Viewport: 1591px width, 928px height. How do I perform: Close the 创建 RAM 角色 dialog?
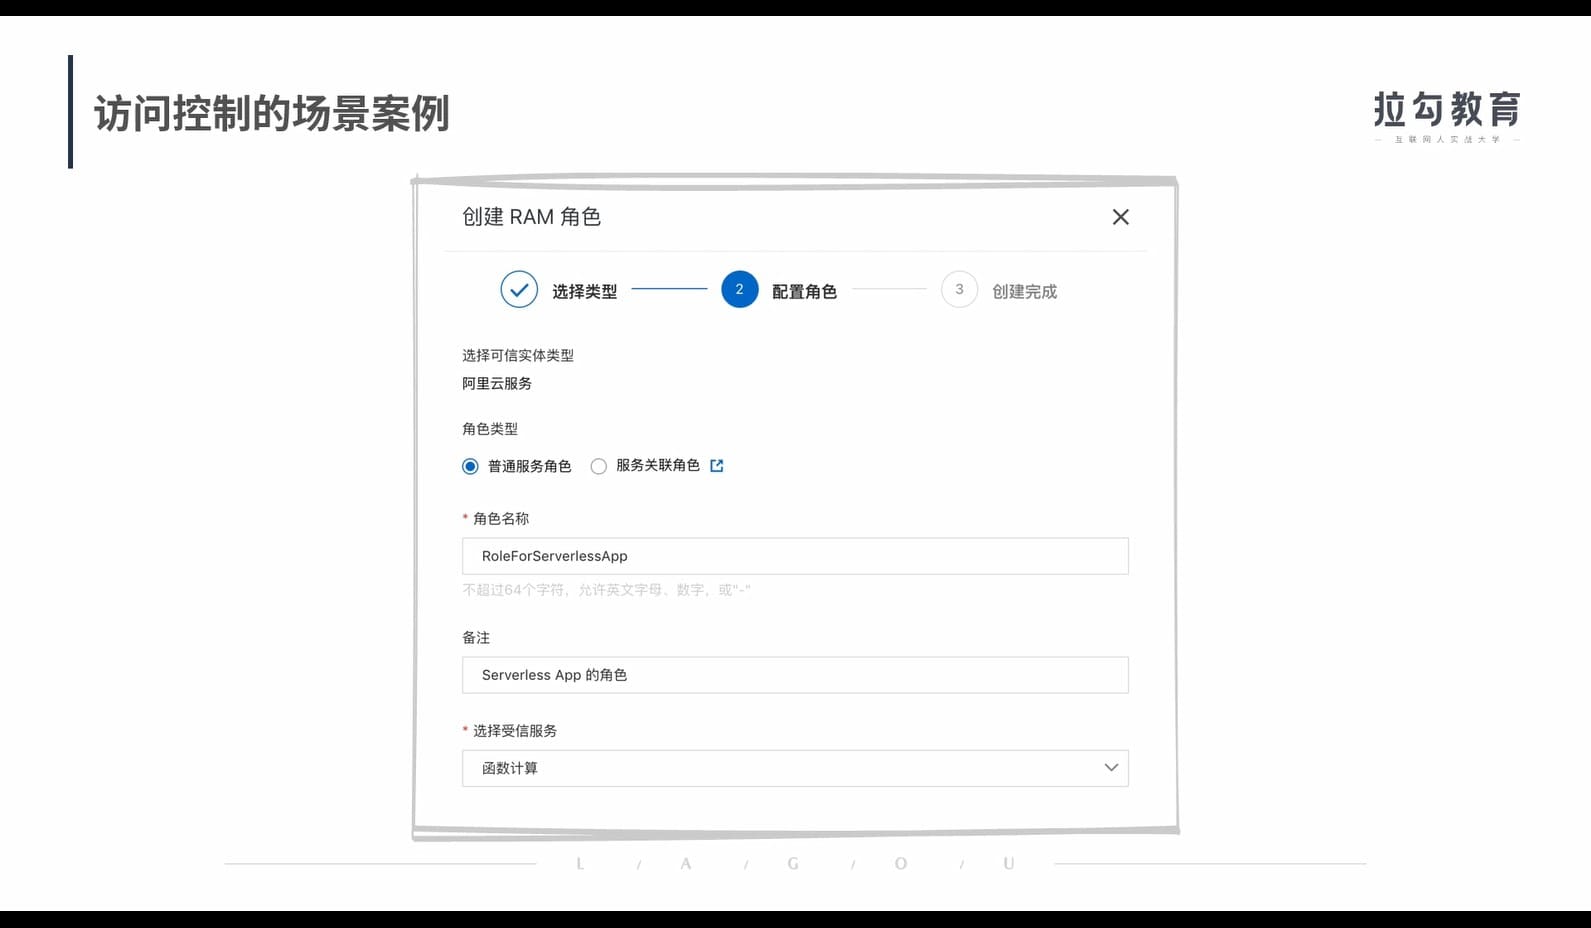(x=1120, y=217)
